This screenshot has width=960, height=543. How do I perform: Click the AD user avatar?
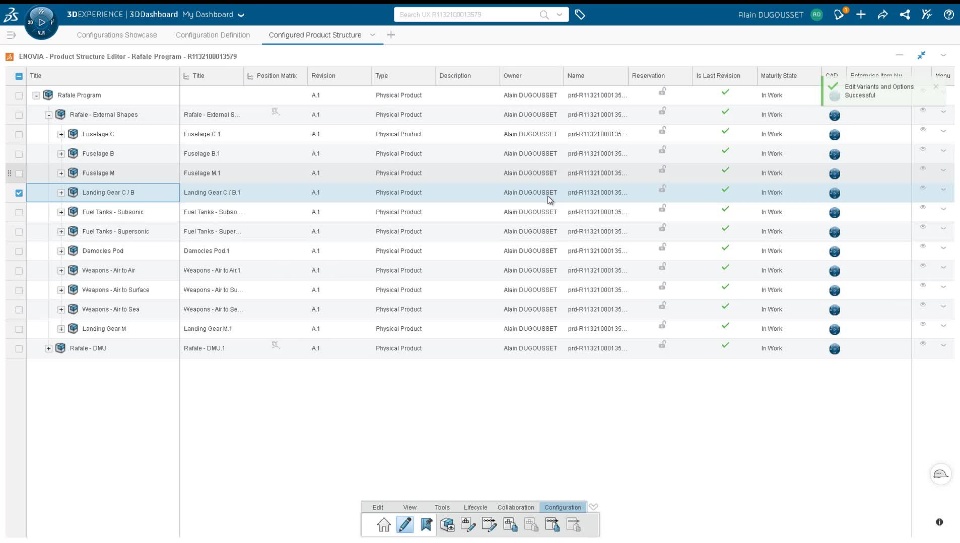(x=816, y=14)
